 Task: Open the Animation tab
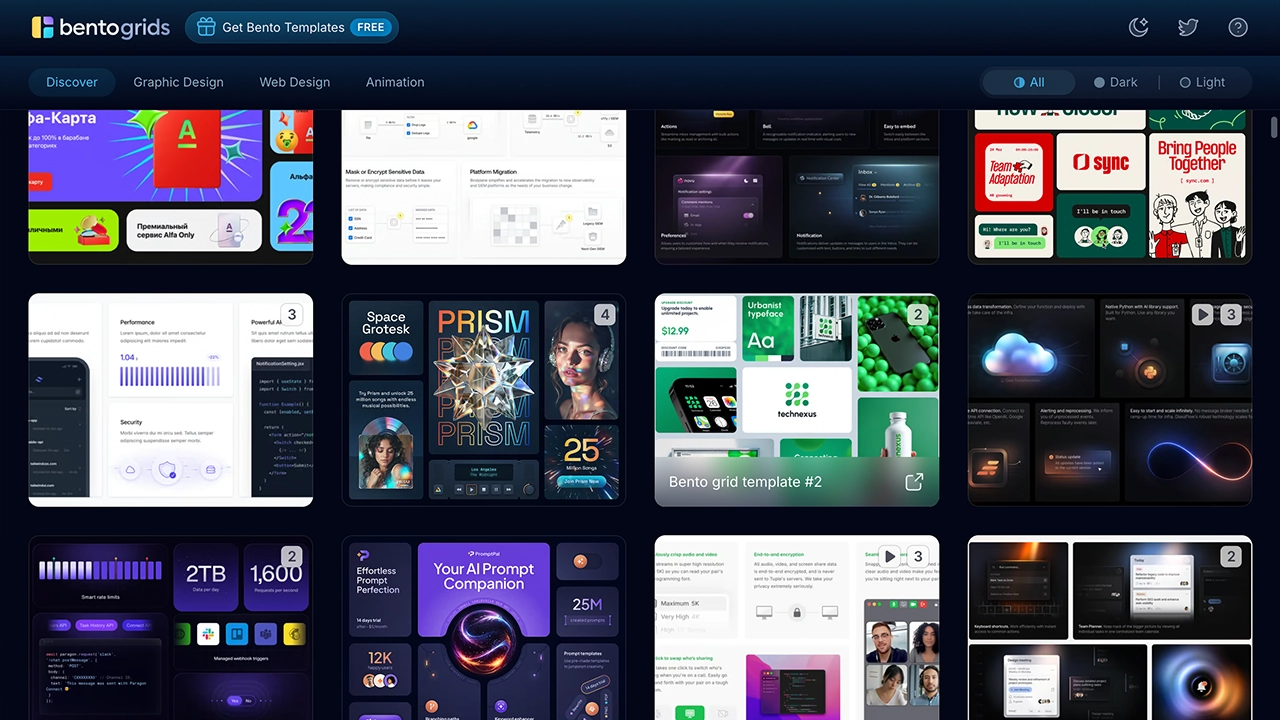click(x=395, y=82)
